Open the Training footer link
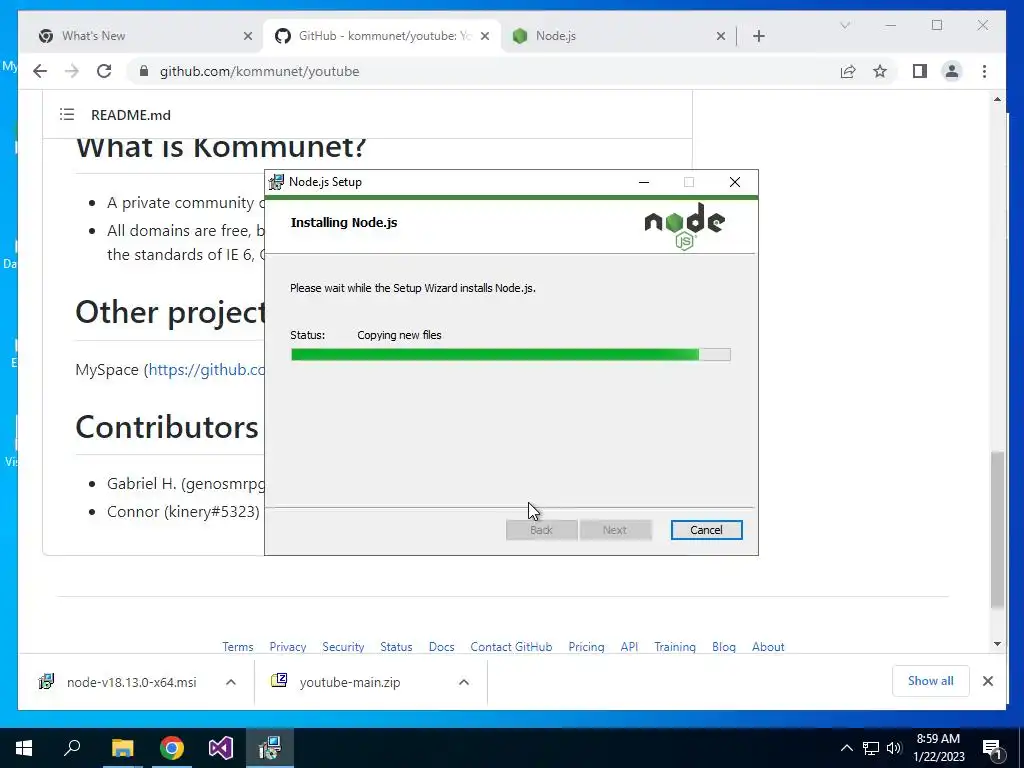Image resolution: width=1024 pixels, height=768 pixels. pos(675,647)
